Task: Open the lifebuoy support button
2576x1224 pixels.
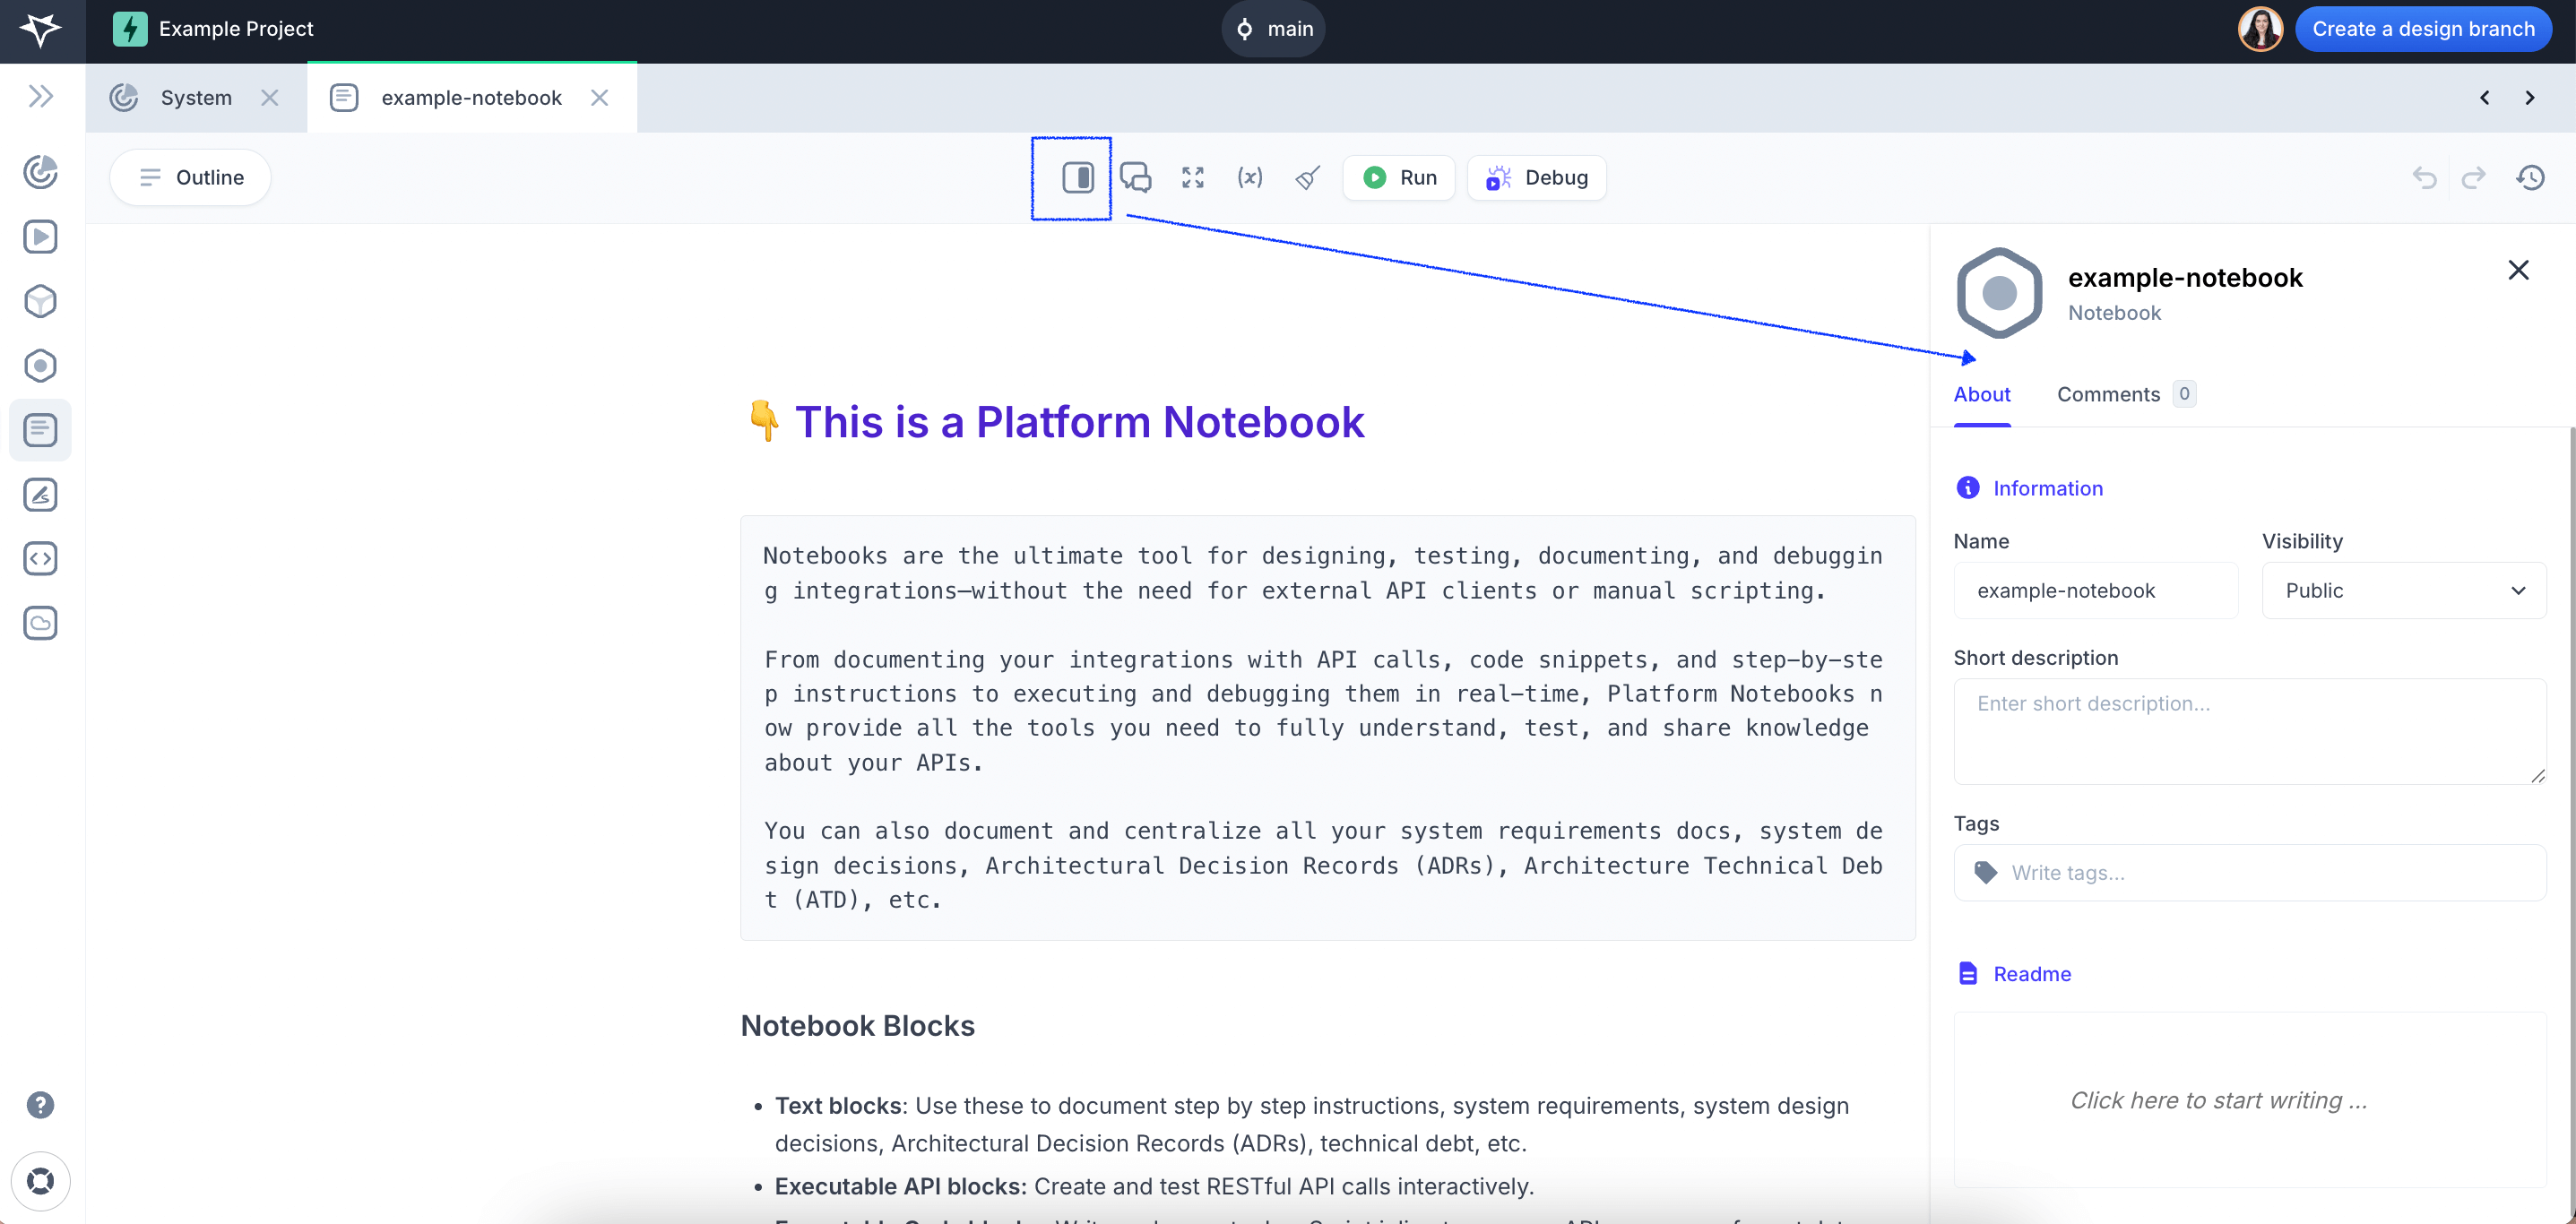Action: pyautogui.click(x=41, y=1181)
